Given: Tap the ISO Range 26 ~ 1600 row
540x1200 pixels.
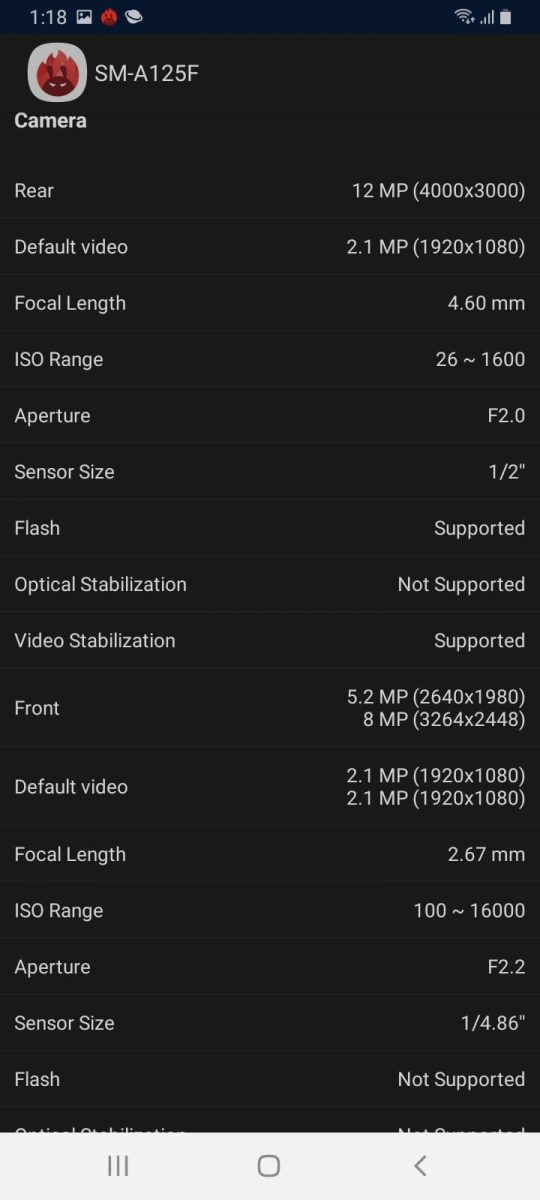Looking at the screenshot, I should click(270, 359).
